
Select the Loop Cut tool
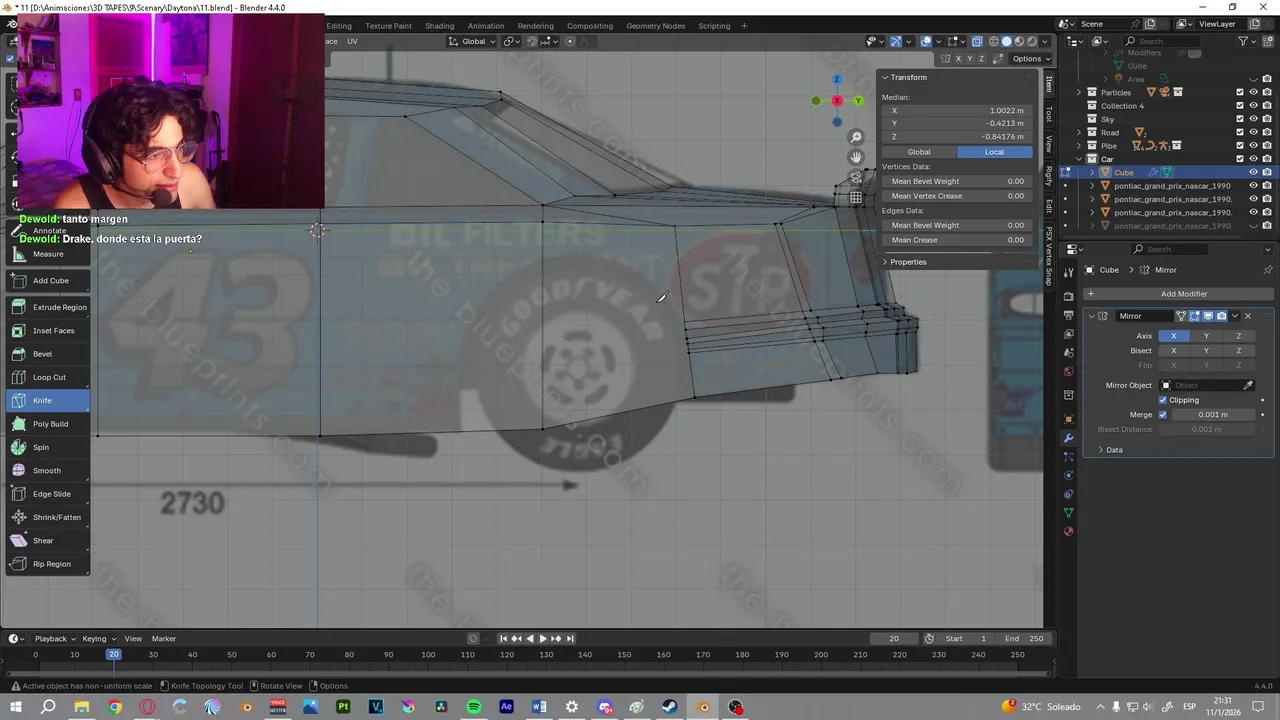(48, 377)
